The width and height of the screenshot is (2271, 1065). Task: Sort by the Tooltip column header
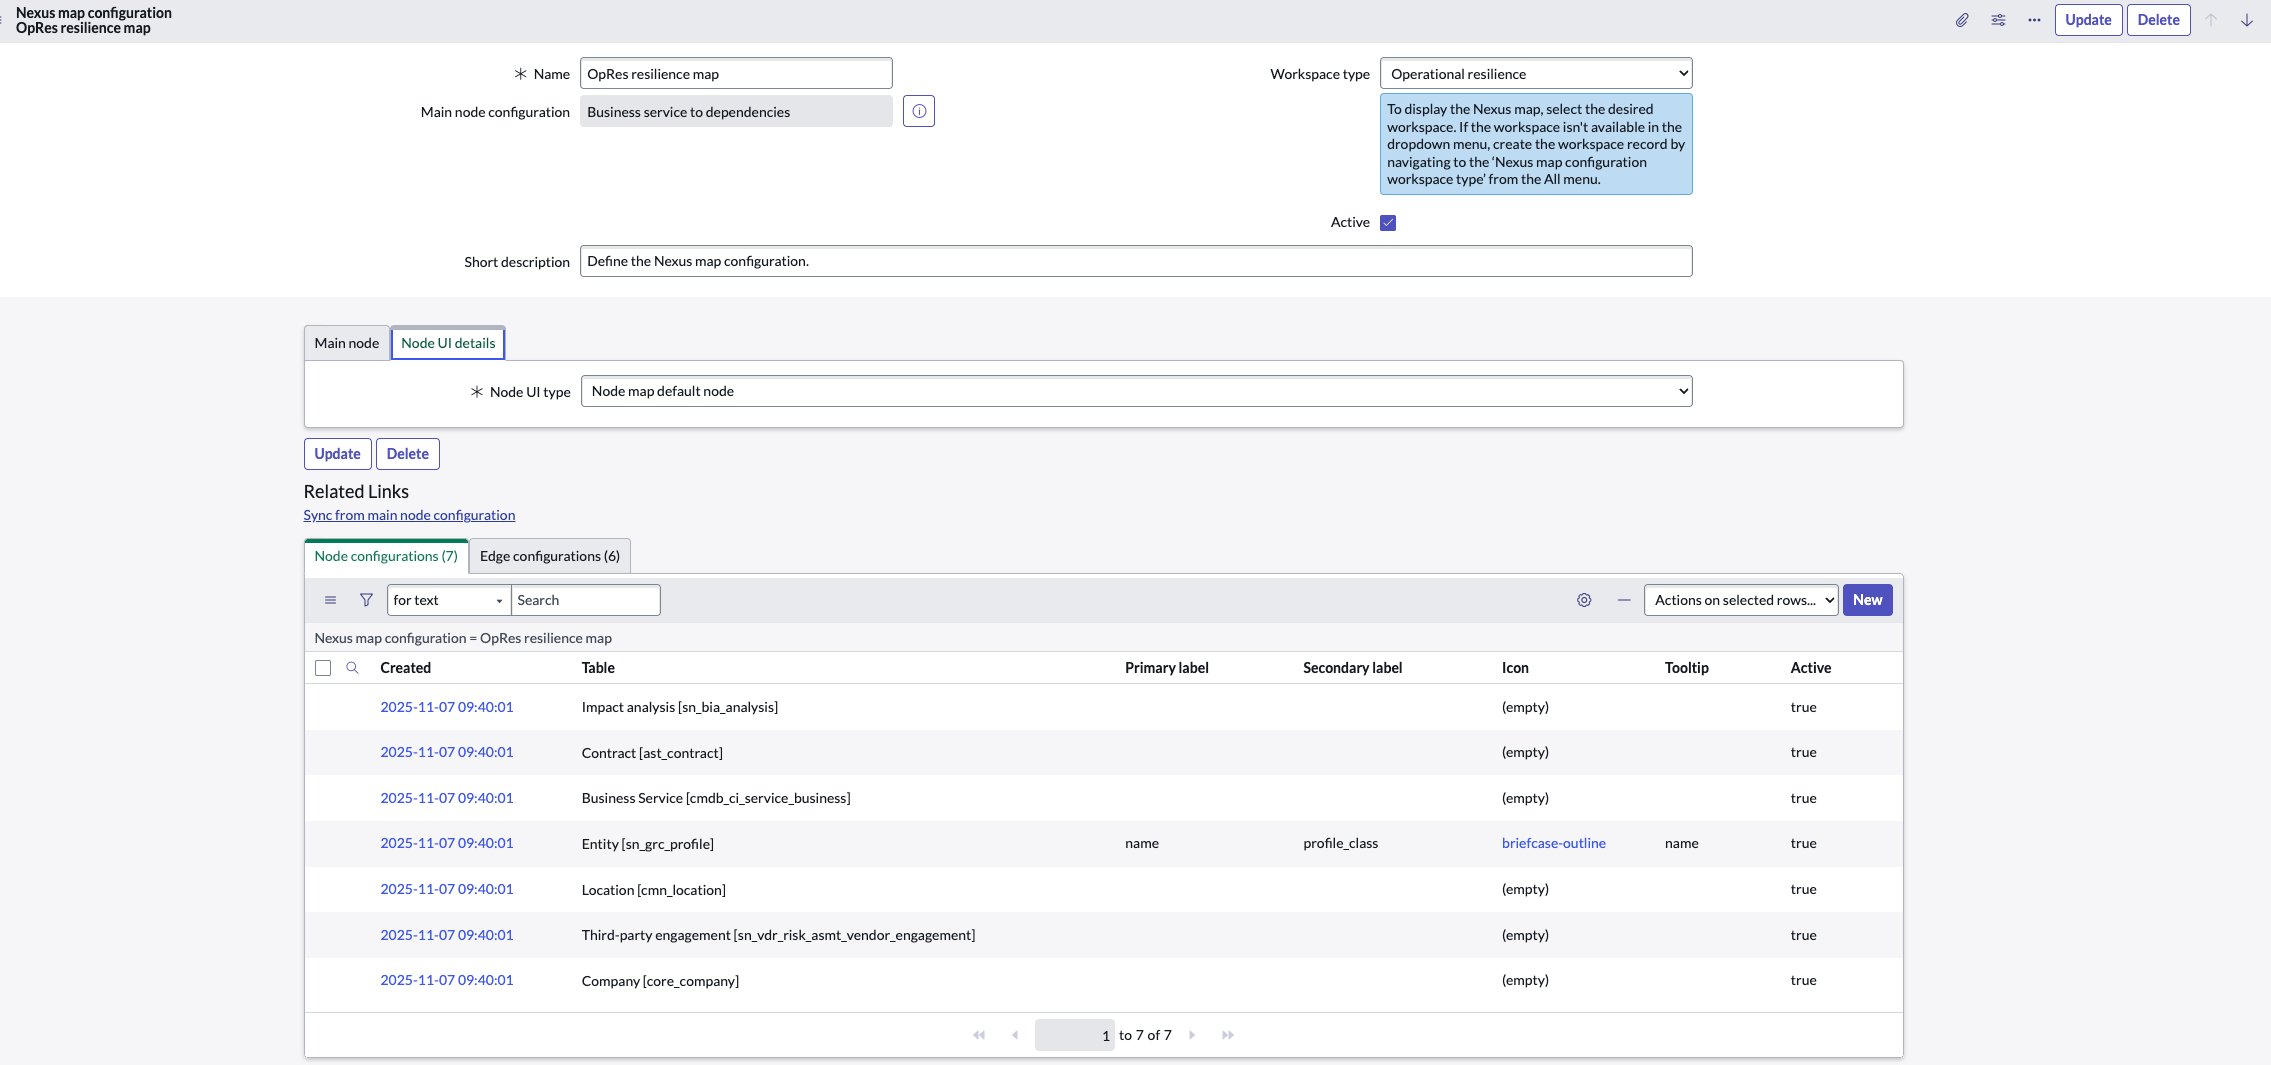[1687, 668]
